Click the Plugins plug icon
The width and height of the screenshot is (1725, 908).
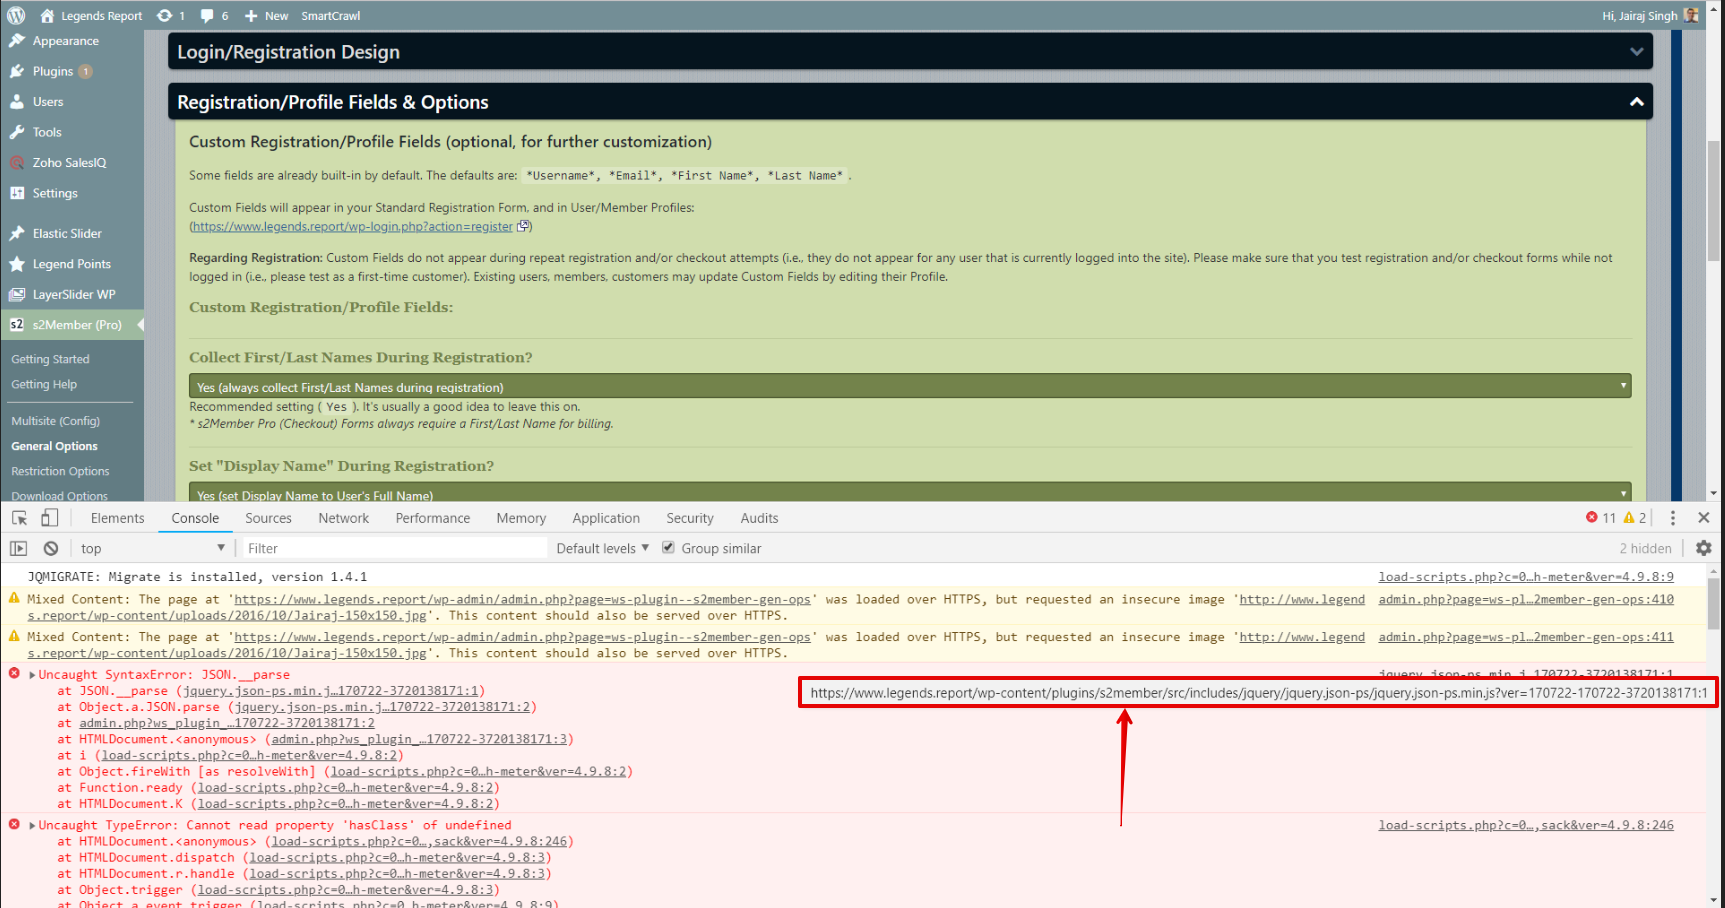[17, 71]
